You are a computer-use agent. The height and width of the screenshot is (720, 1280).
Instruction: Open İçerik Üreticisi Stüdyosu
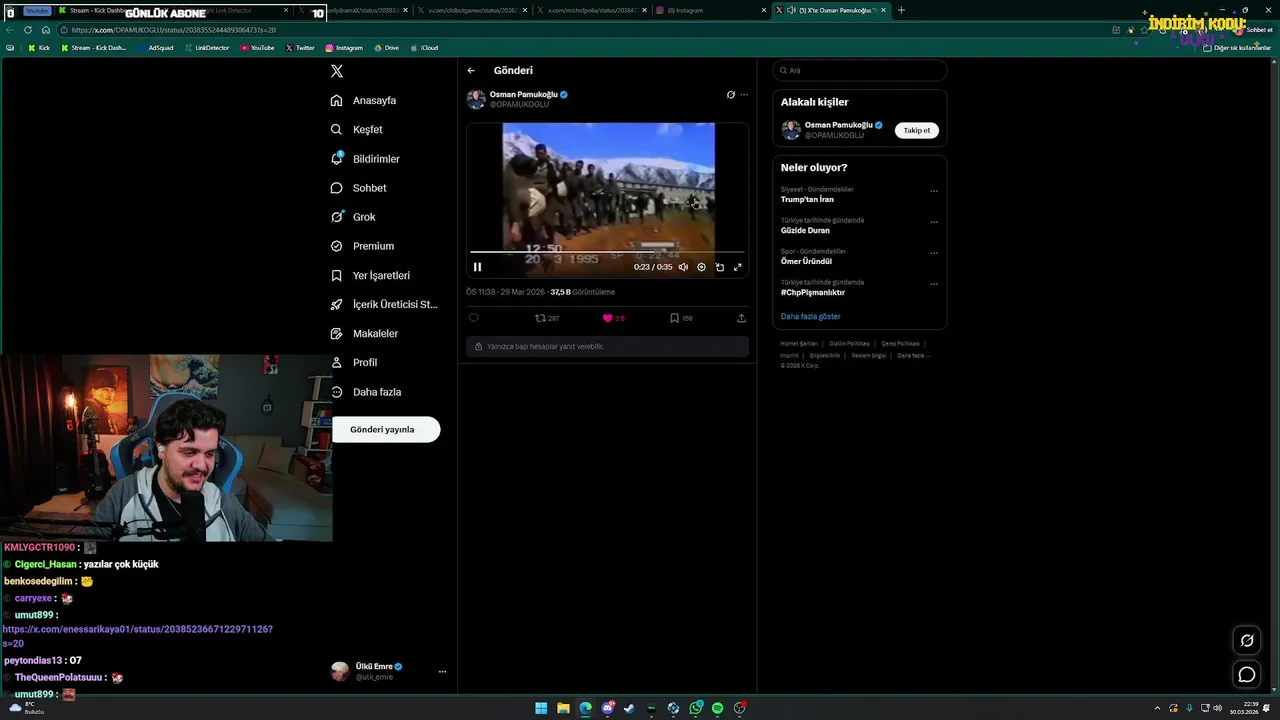pos(384,304)
